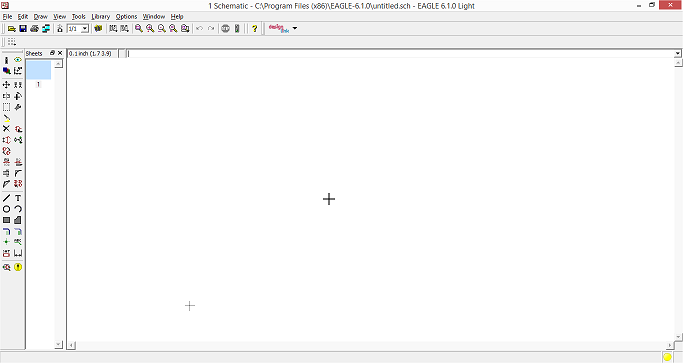This screenshot has width=683, height=363.
Task: Select the Name tool
Action: [7, 162]
